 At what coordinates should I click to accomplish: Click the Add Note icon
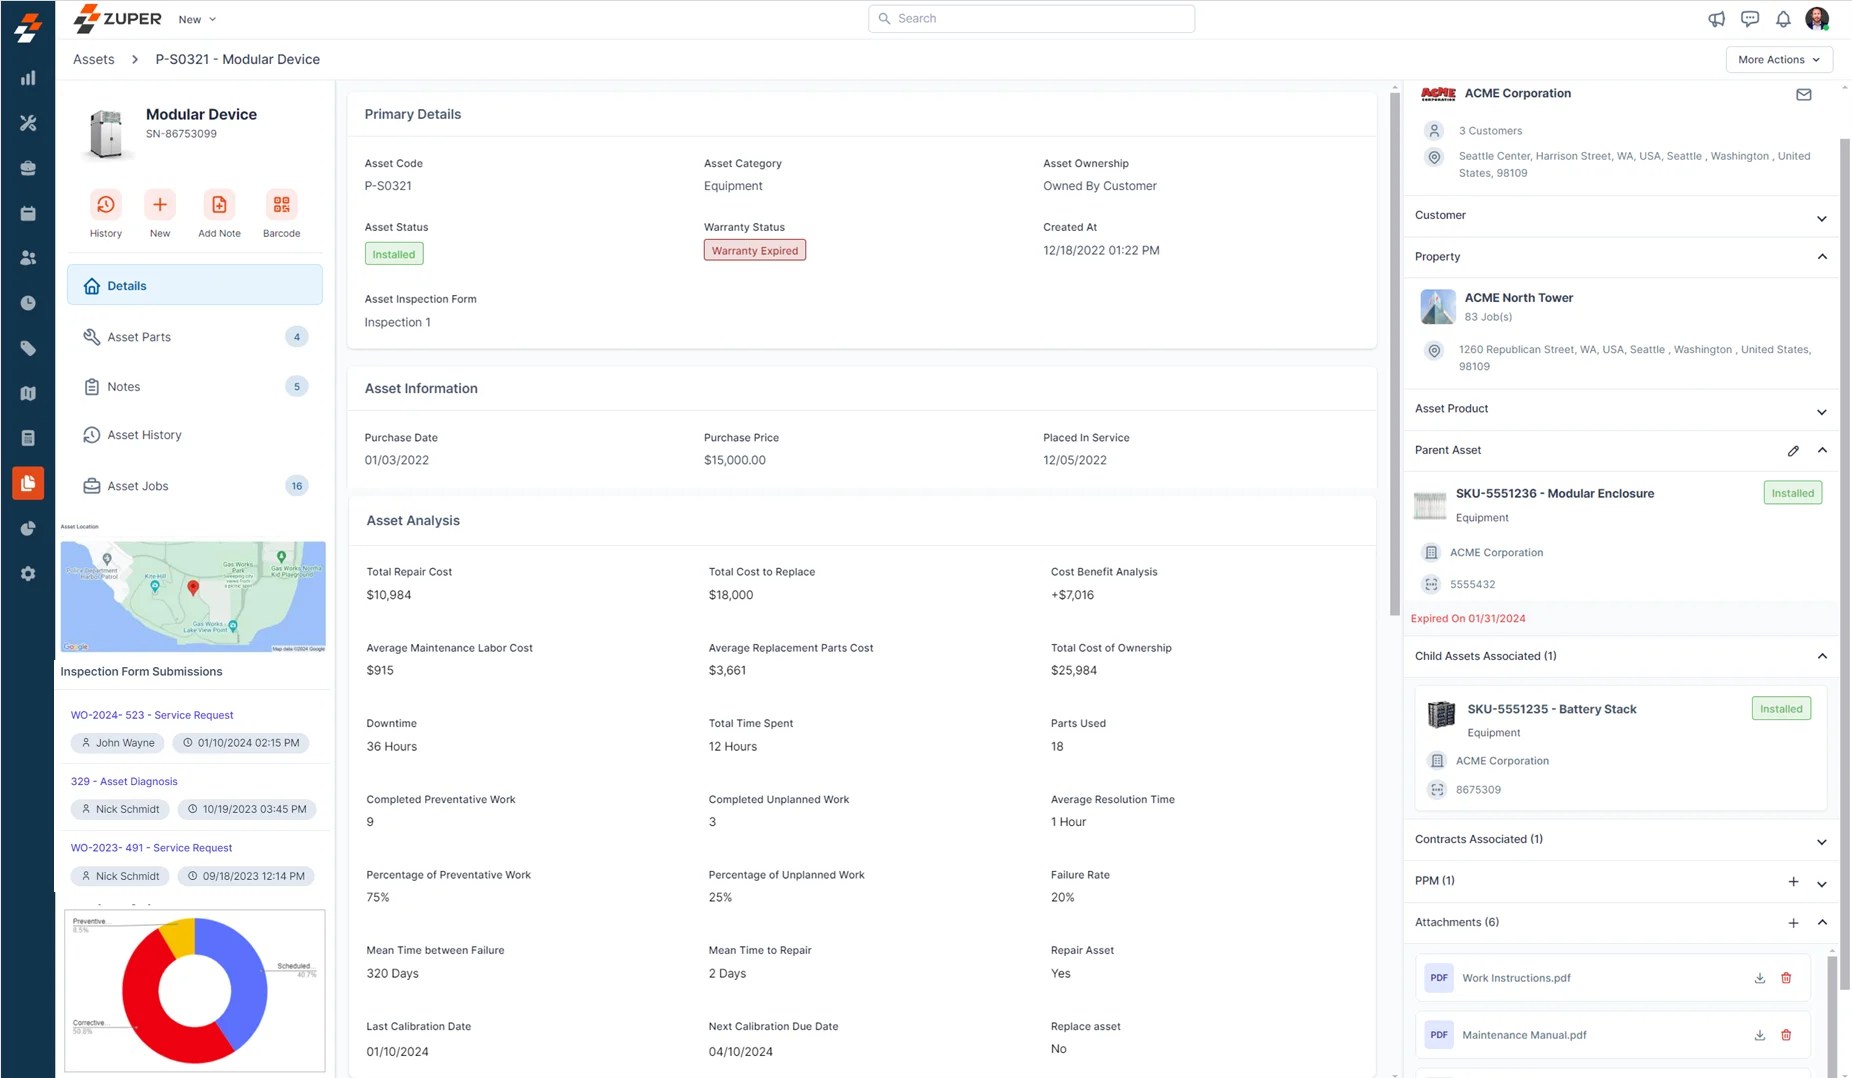coord(219,205)
